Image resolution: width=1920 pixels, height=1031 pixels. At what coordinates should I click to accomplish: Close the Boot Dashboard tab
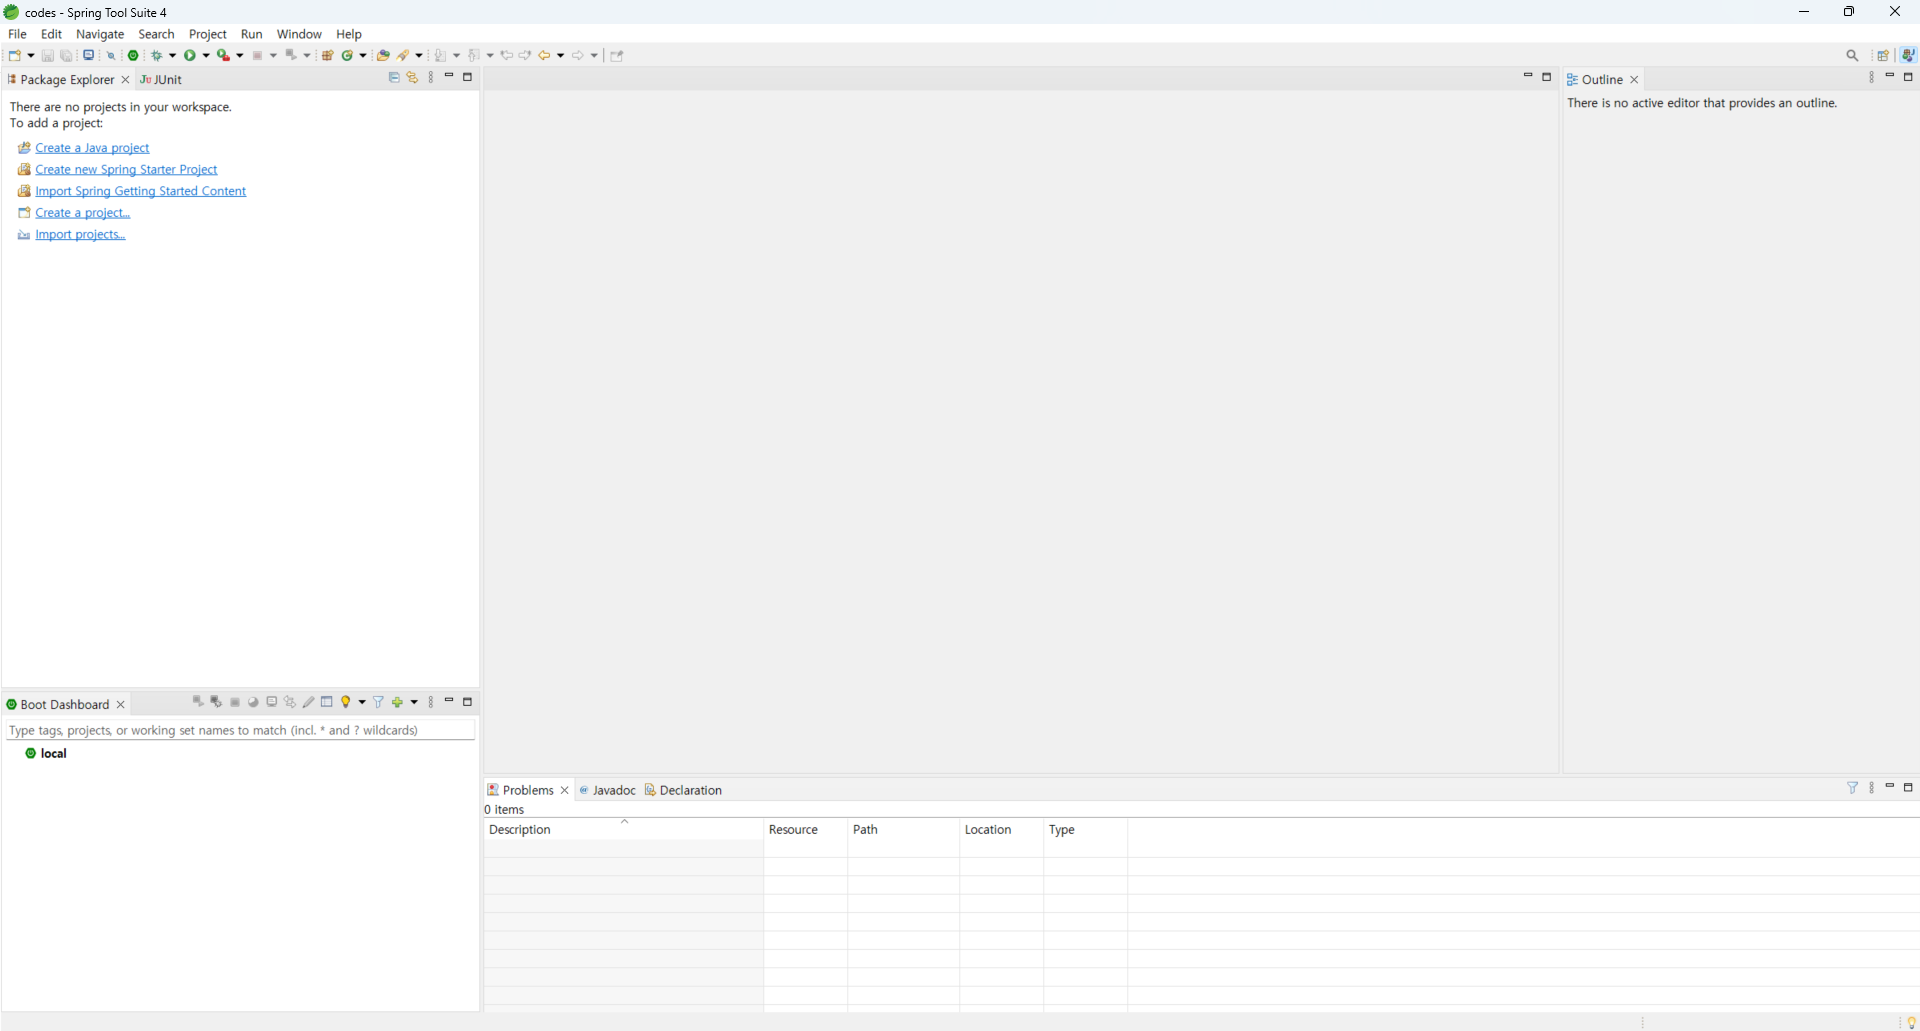(121, 705)
